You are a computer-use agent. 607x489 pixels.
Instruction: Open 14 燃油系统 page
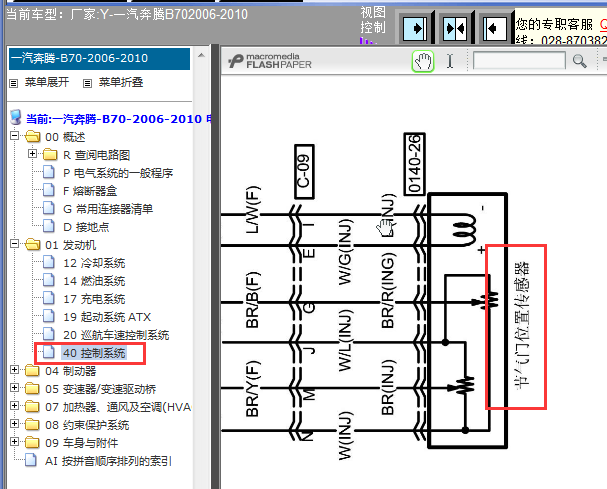click(x=94, y=281)
